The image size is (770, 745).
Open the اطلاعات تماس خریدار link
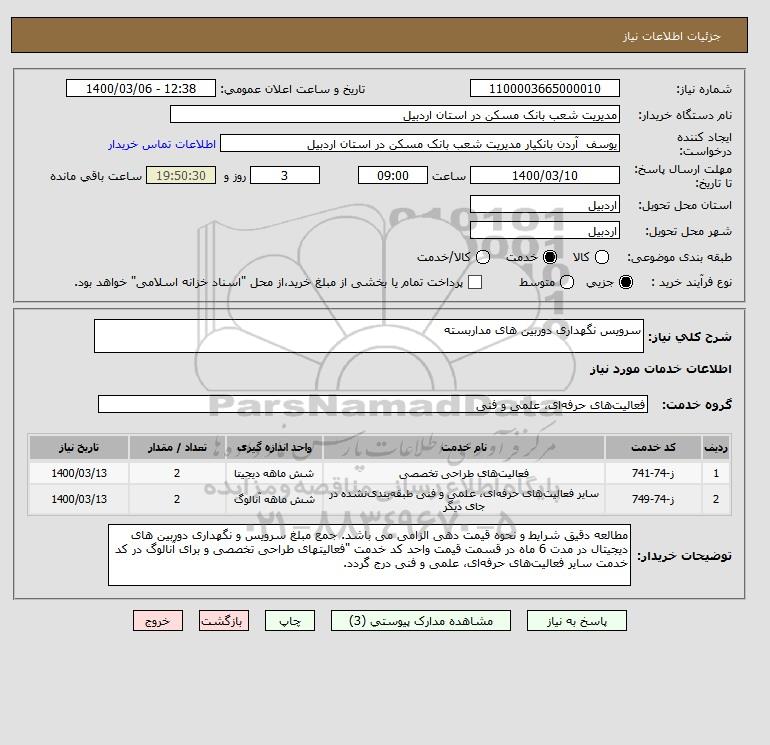[x=162, y=144]
